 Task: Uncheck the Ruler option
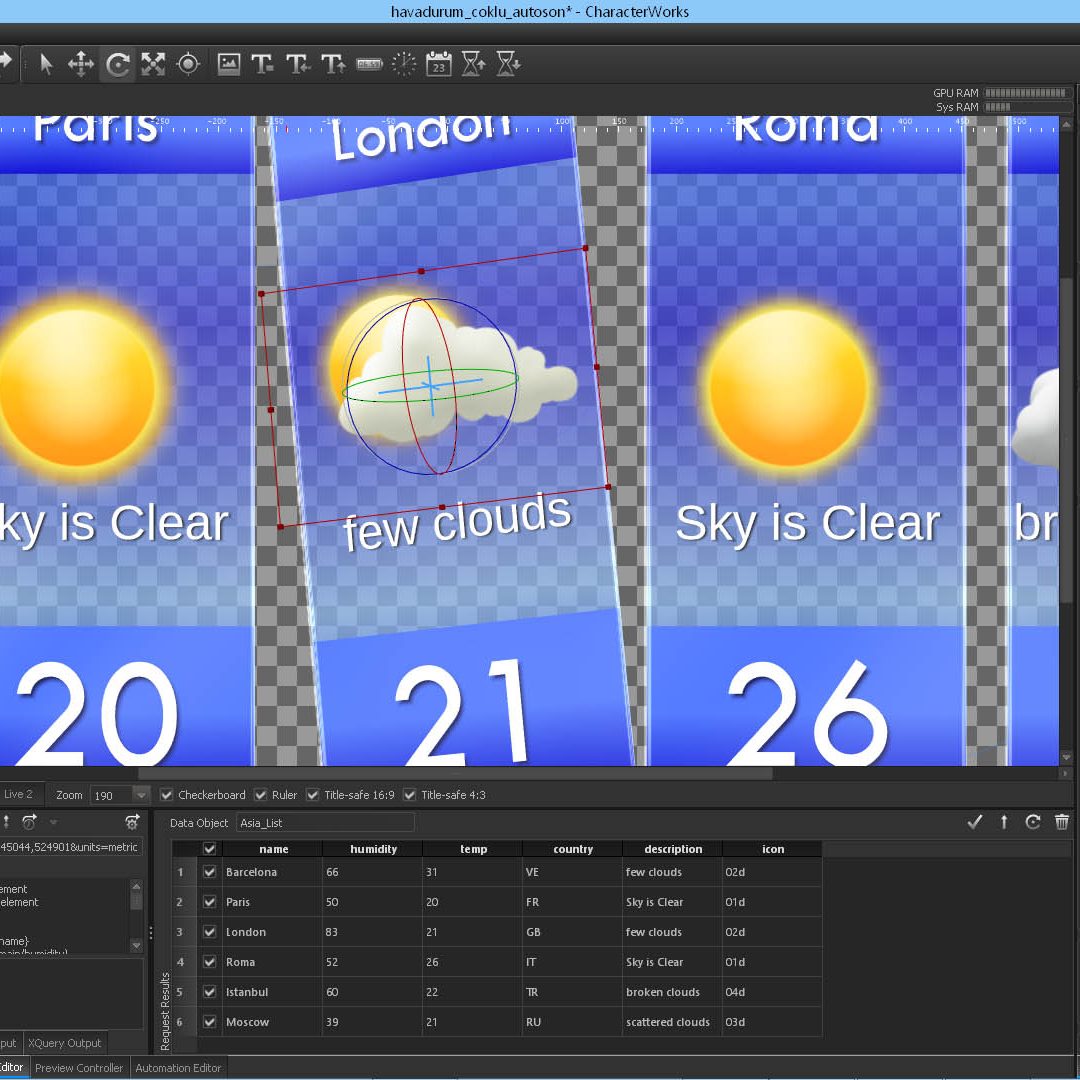[x=261, y=795]
